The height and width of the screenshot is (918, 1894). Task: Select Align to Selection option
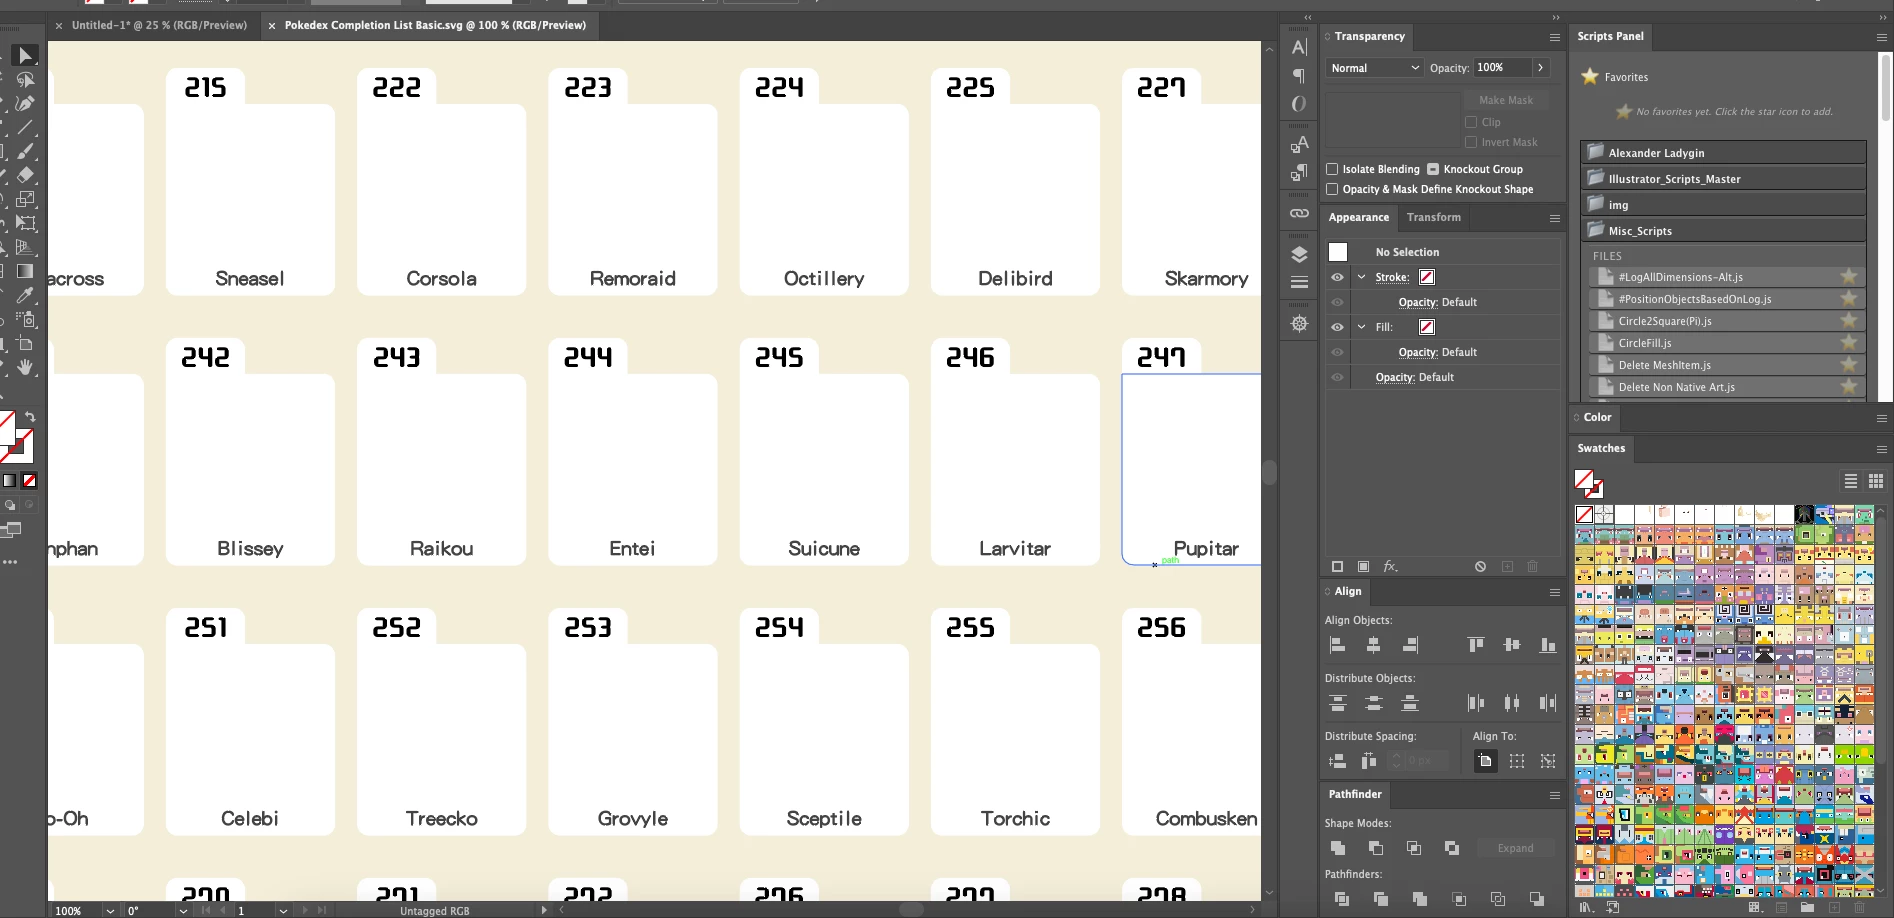click(x=1517, y=761)
